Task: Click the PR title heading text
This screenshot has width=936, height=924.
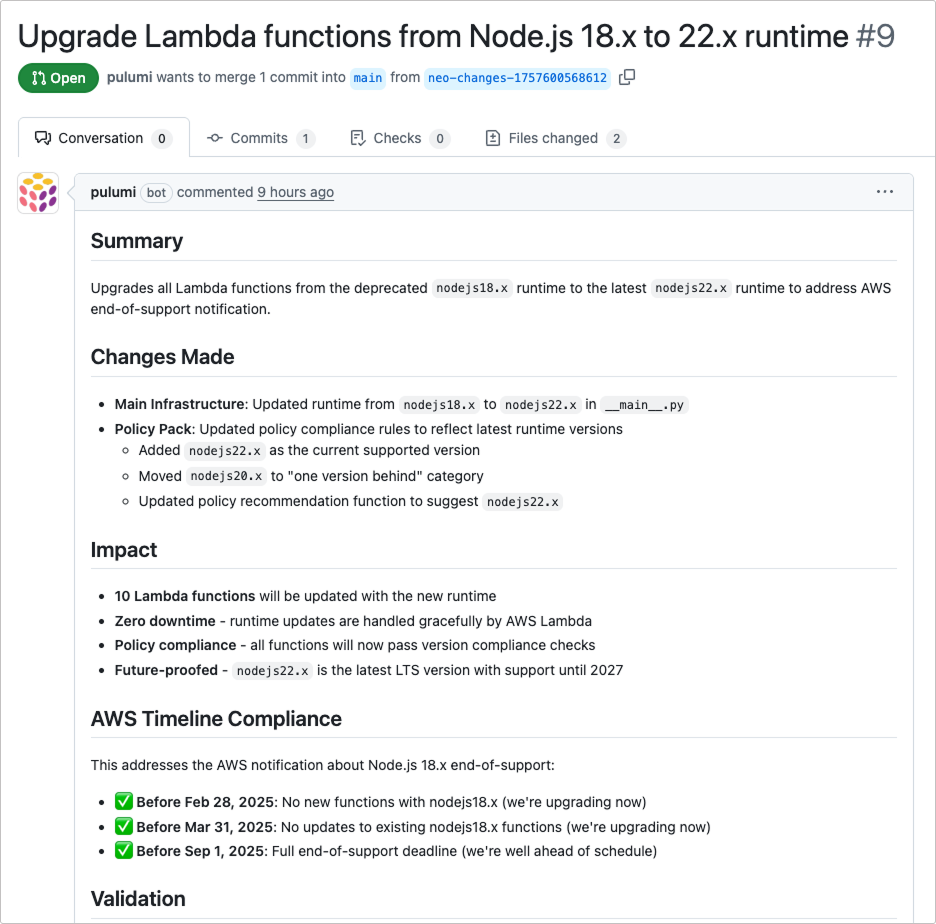Action: click(432, 36)
